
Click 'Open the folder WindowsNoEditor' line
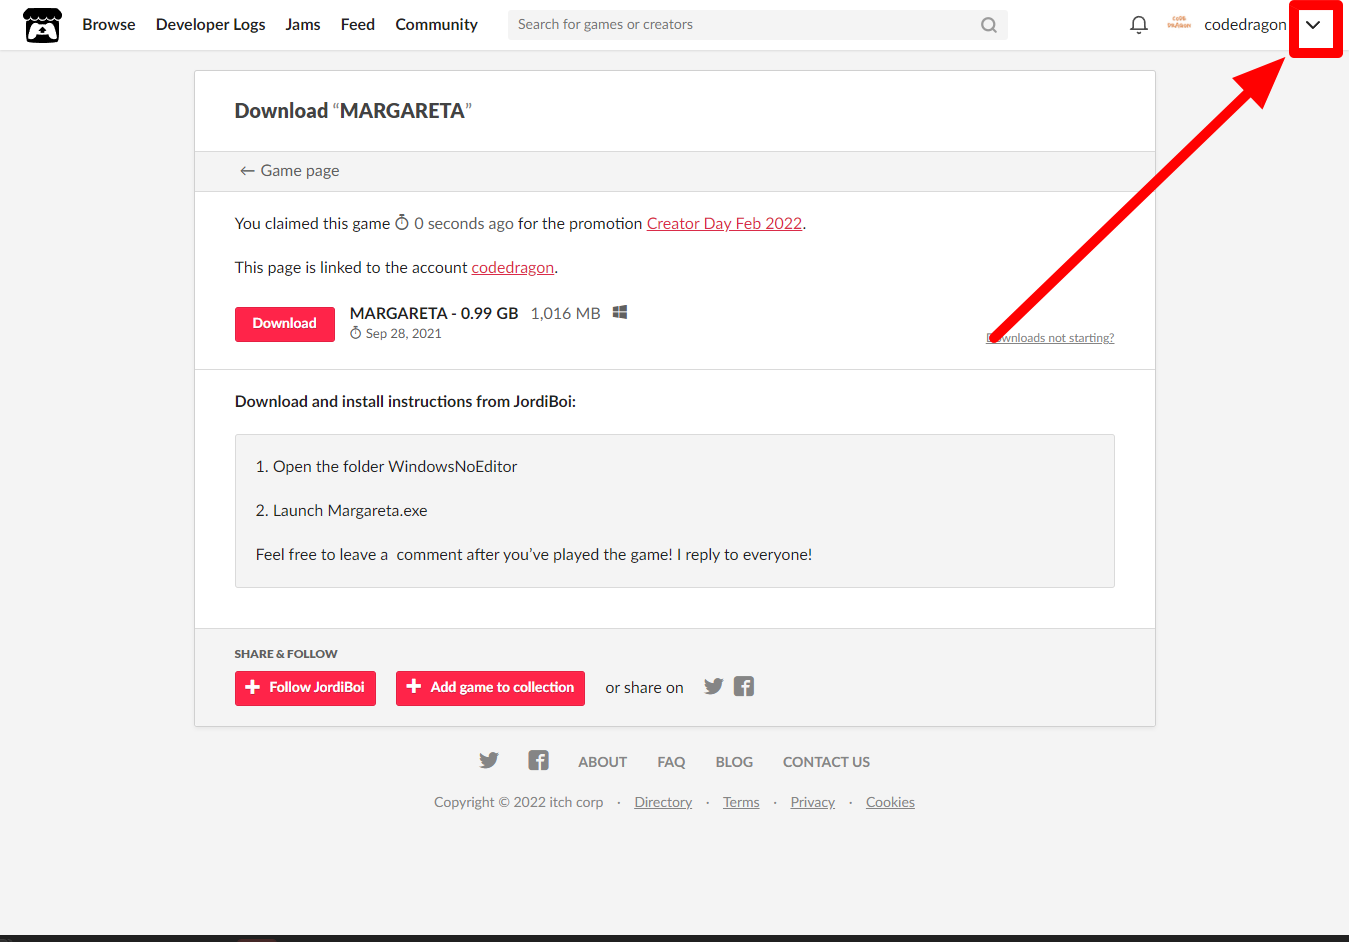(x=386, y=467)
